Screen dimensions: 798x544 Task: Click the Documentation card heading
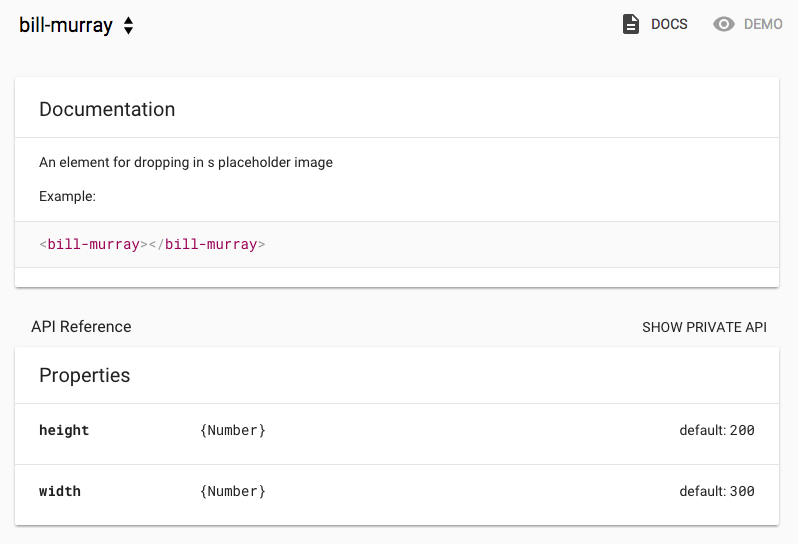click(x=107, y=110)
